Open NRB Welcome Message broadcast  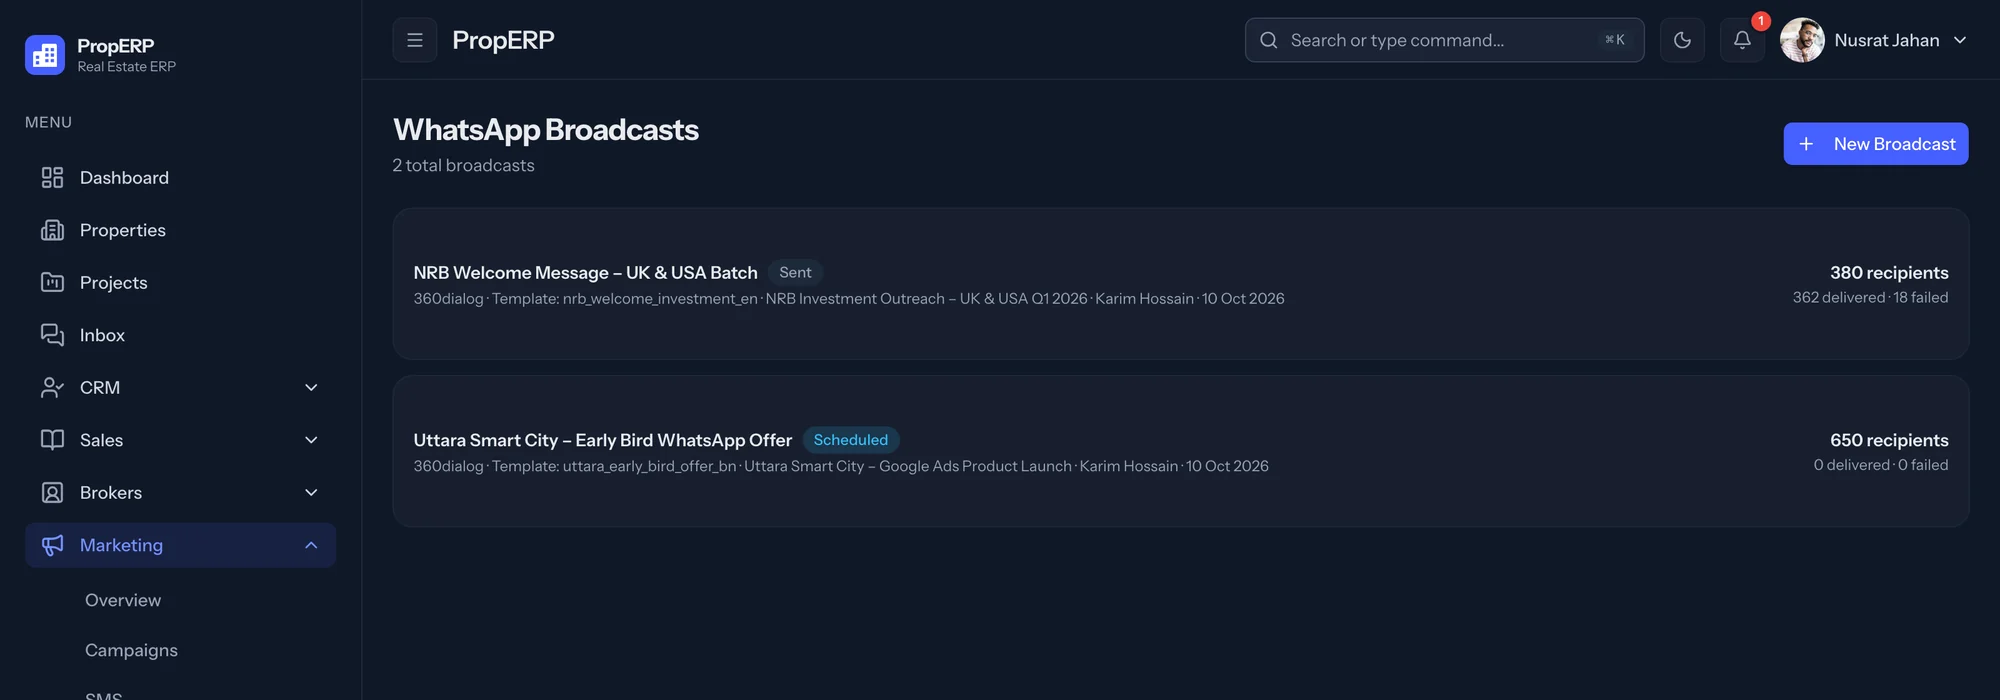(1181, 284)
